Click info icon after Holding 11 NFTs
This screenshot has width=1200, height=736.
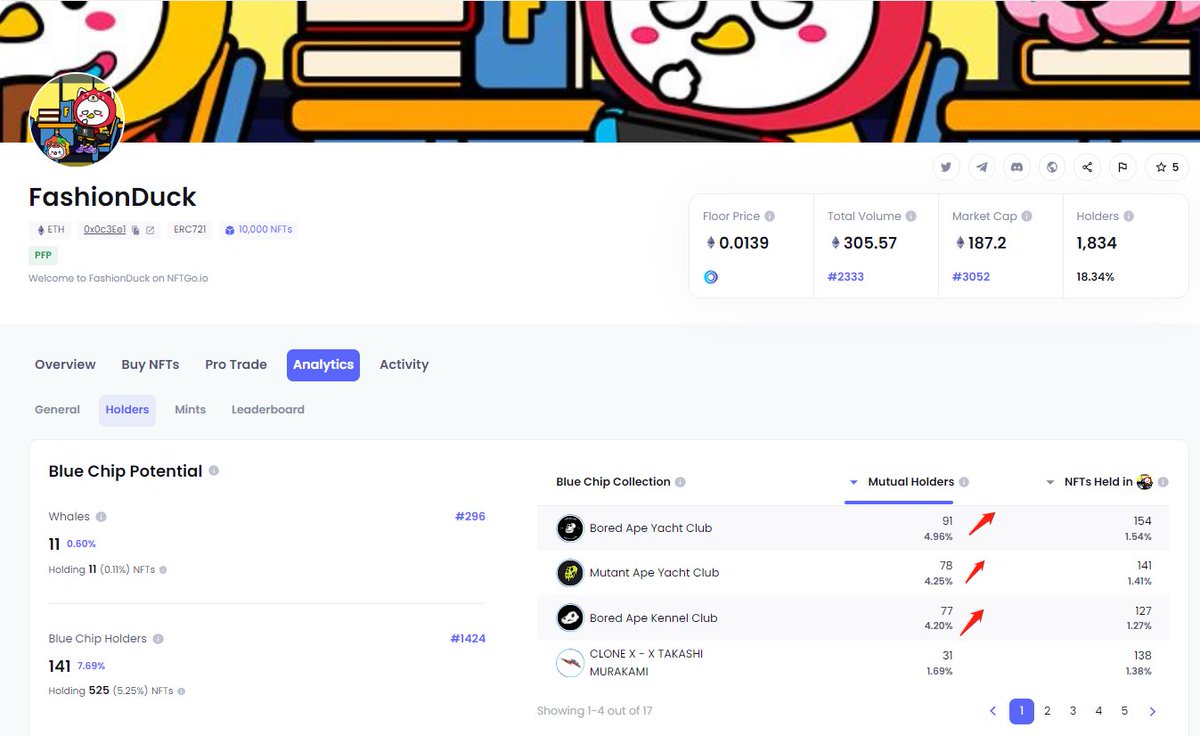163,570
